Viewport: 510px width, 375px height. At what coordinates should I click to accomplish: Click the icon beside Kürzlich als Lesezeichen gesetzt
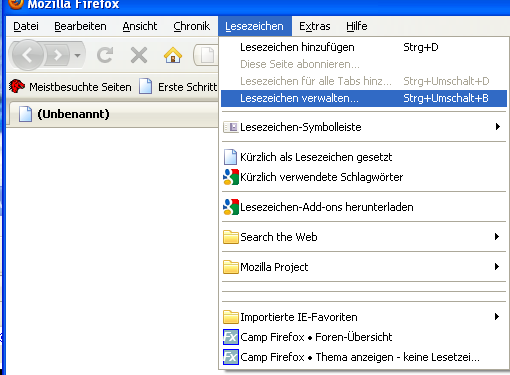[x=230, y=157]
